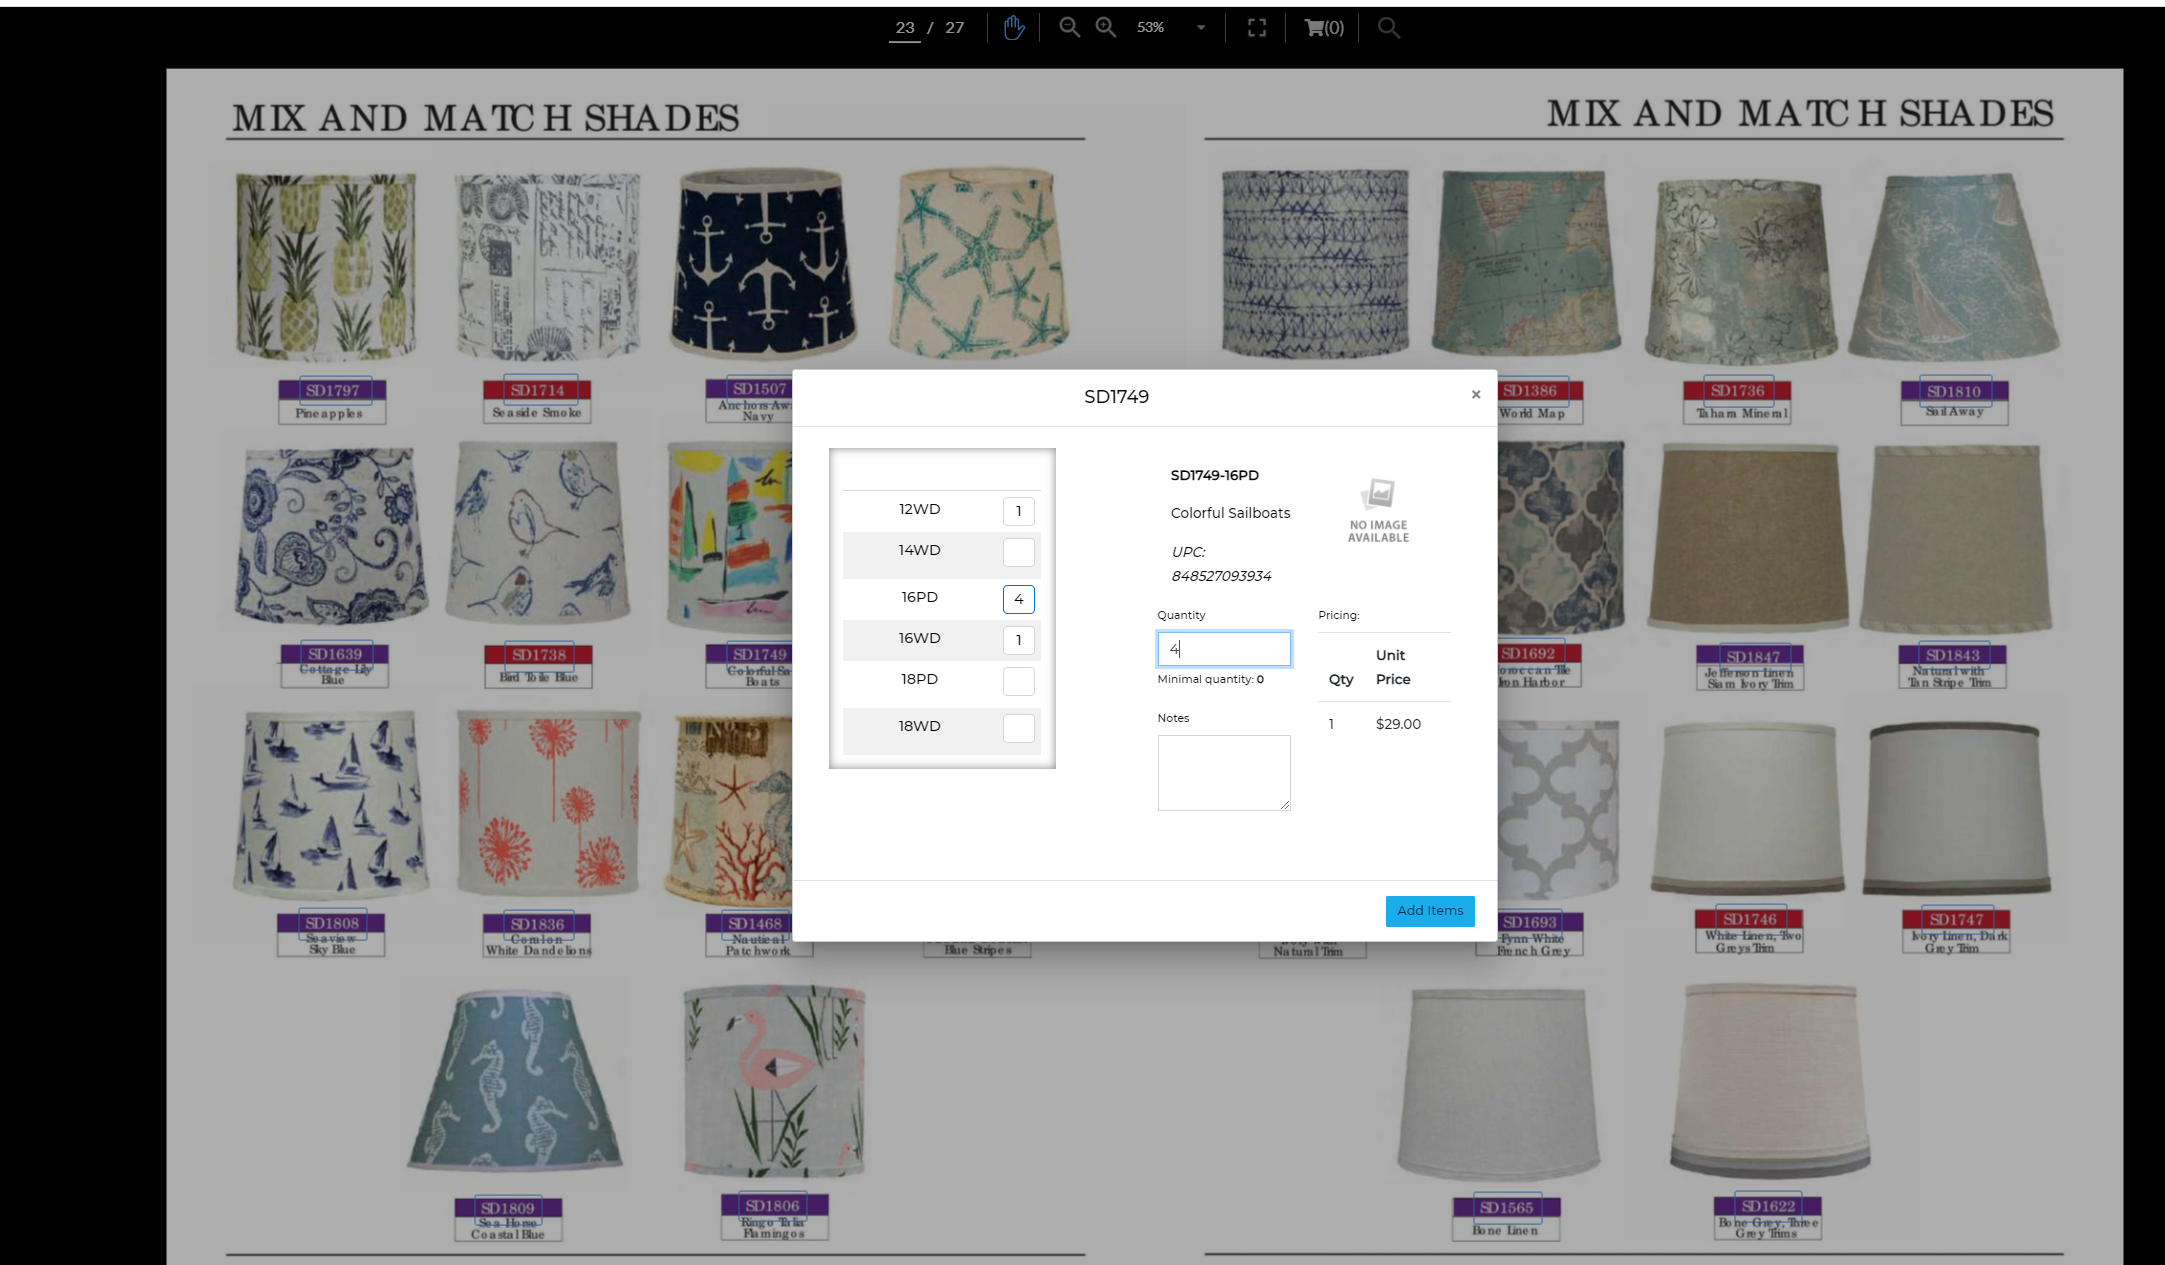The height and width of the screenshot is (1265, 2165).
Task: Open the zoom percentage dropdown arrow
Action: (1200, 28)
